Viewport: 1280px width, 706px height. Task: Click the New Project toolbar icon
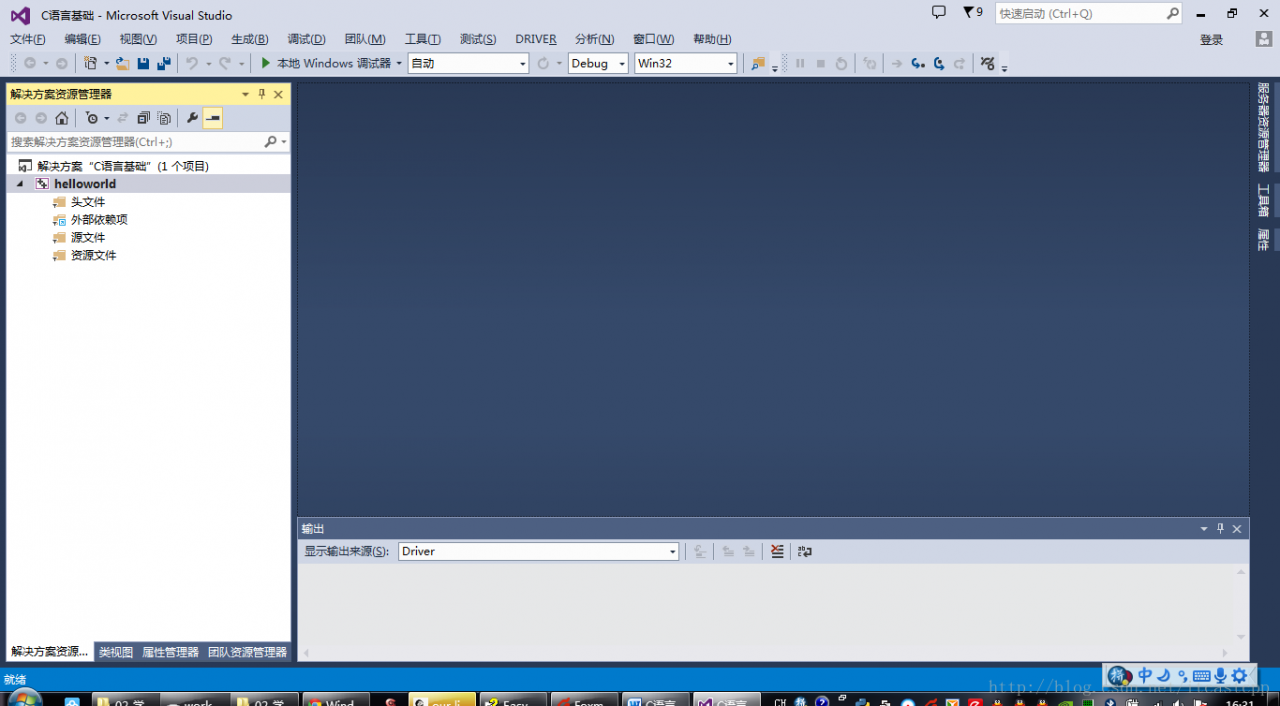90,63
